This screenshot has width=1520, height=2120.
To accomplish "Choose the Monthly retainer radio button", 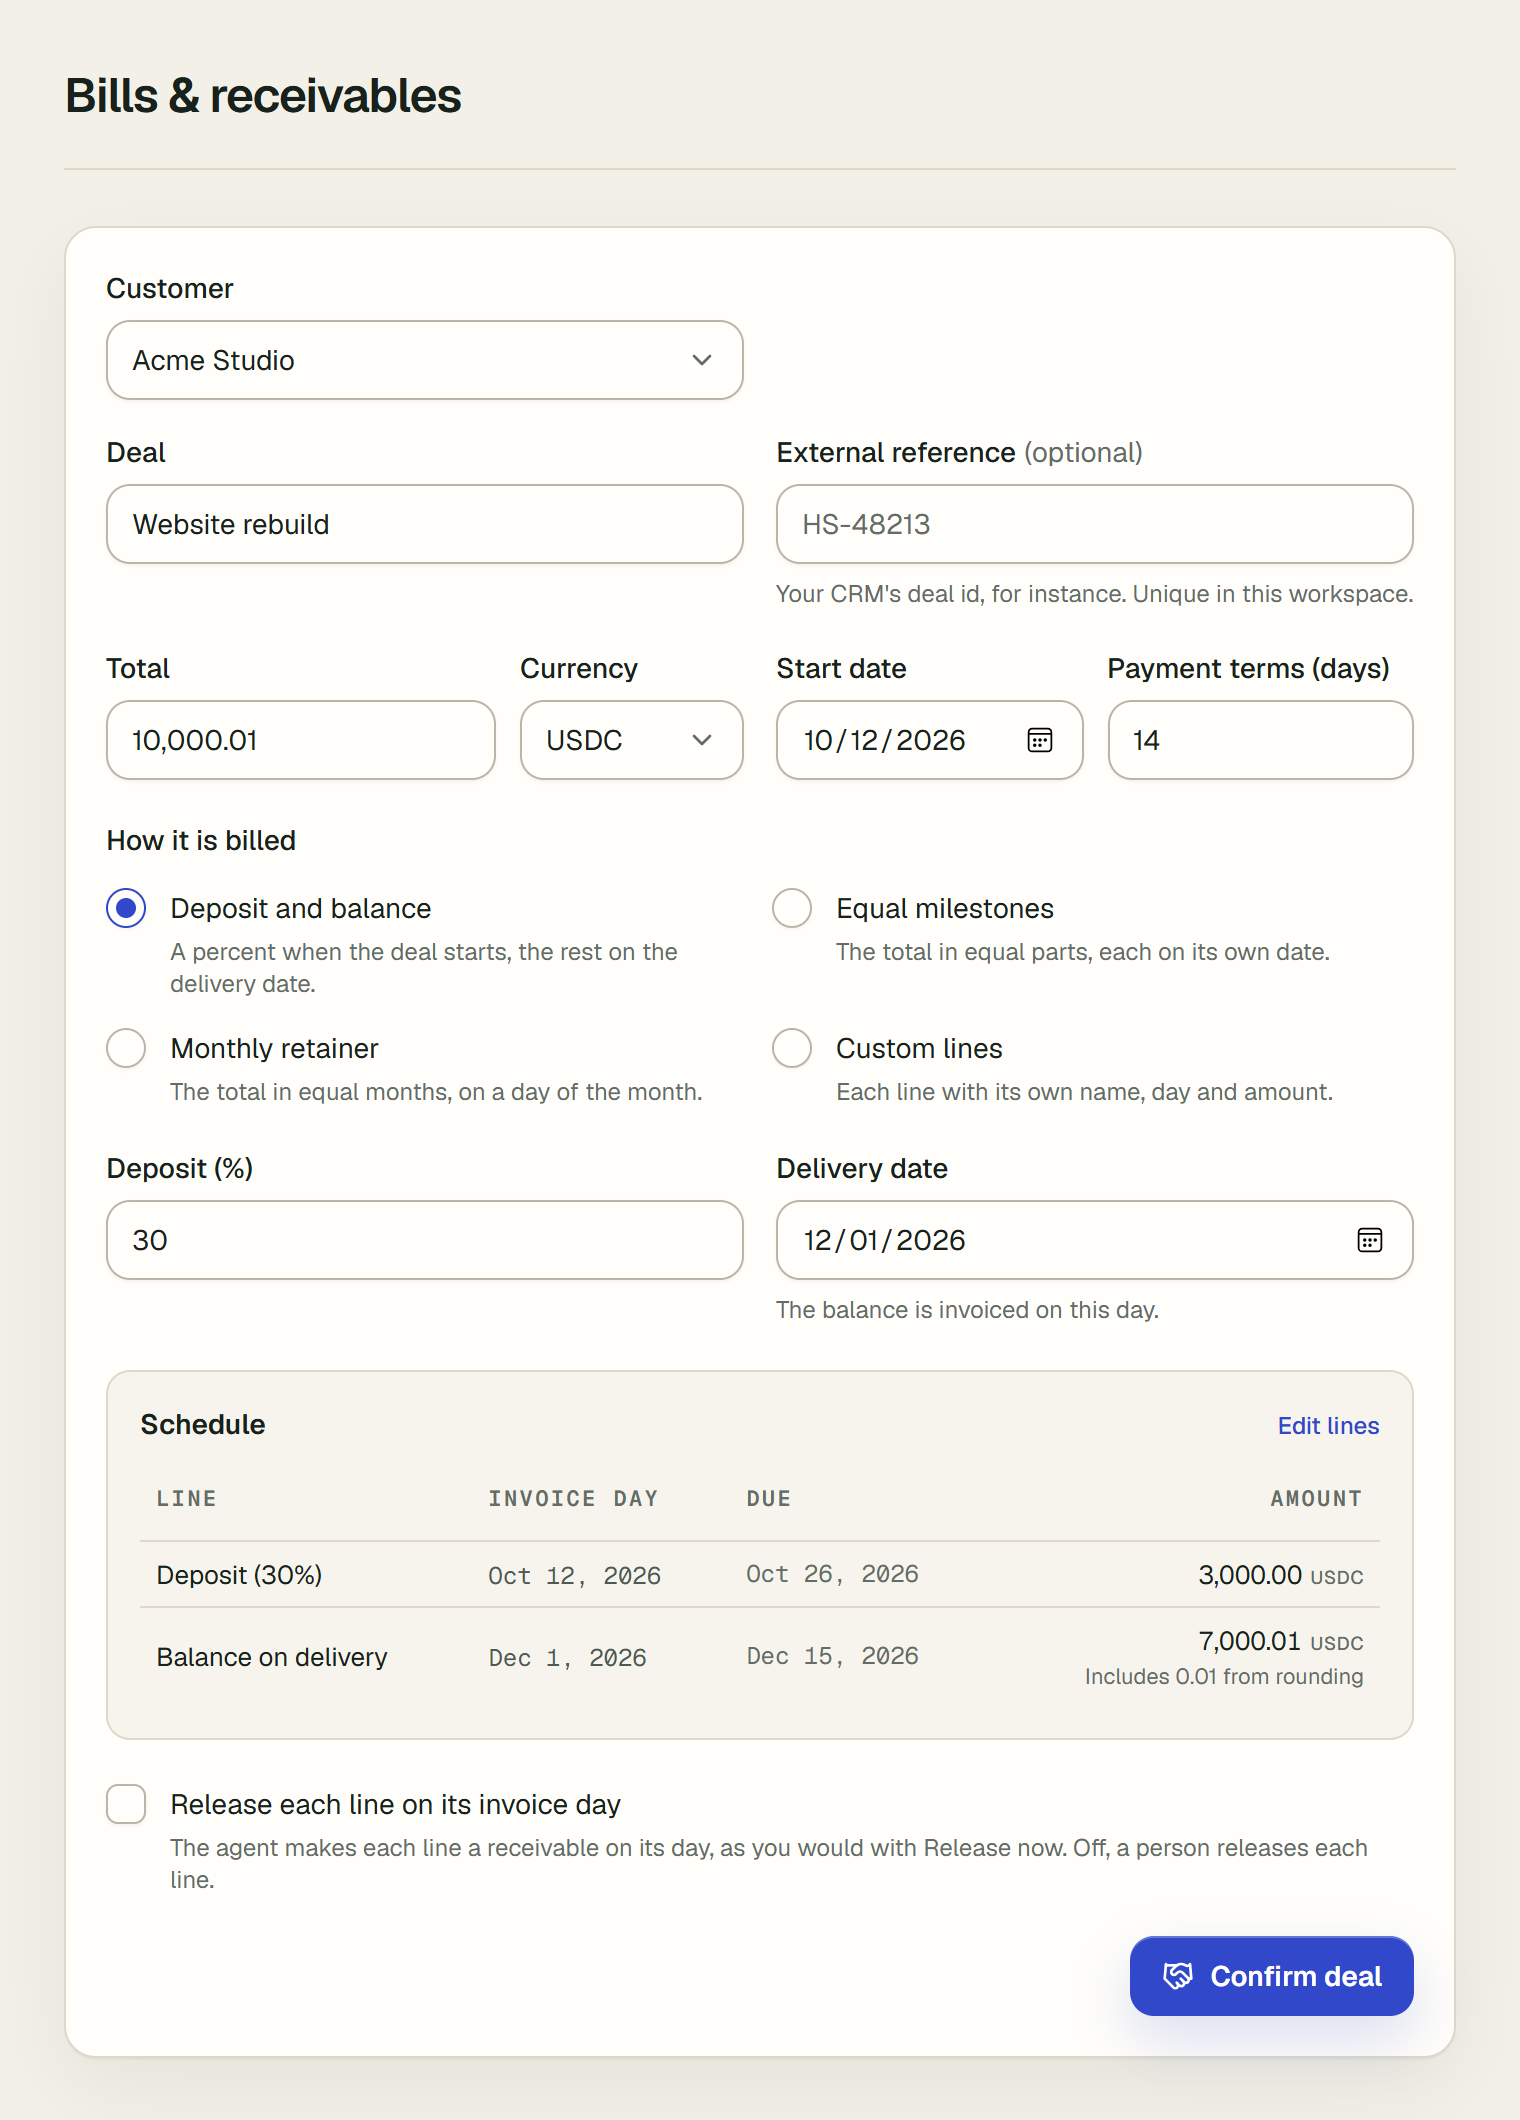I will 126,1048.
